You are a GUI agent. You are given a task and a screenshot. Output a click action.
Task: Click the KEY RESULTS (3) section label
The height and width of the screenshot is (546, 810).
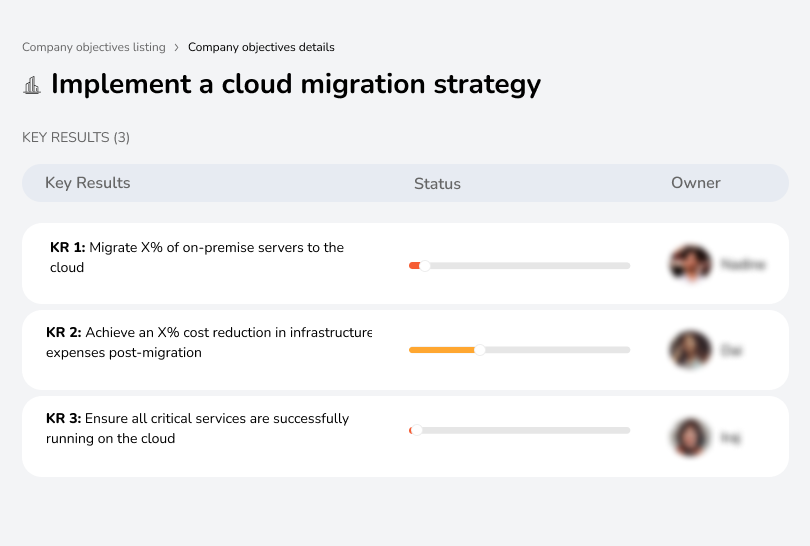pos(76,137)
